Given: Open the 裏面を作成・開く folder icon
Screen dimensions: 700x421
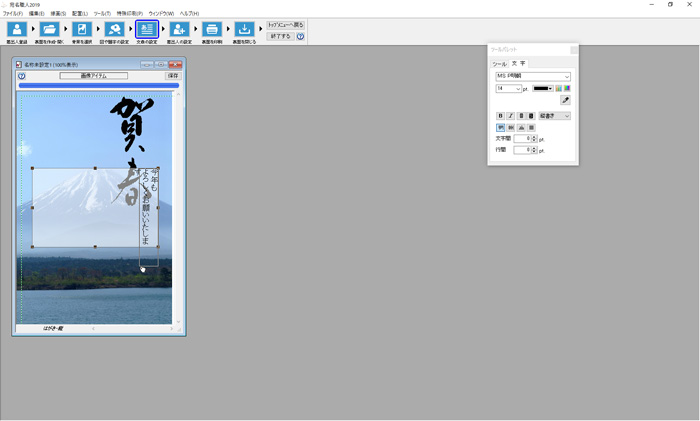Looking at the screenshot, I should pyautogui.click(x=49, y=30).
